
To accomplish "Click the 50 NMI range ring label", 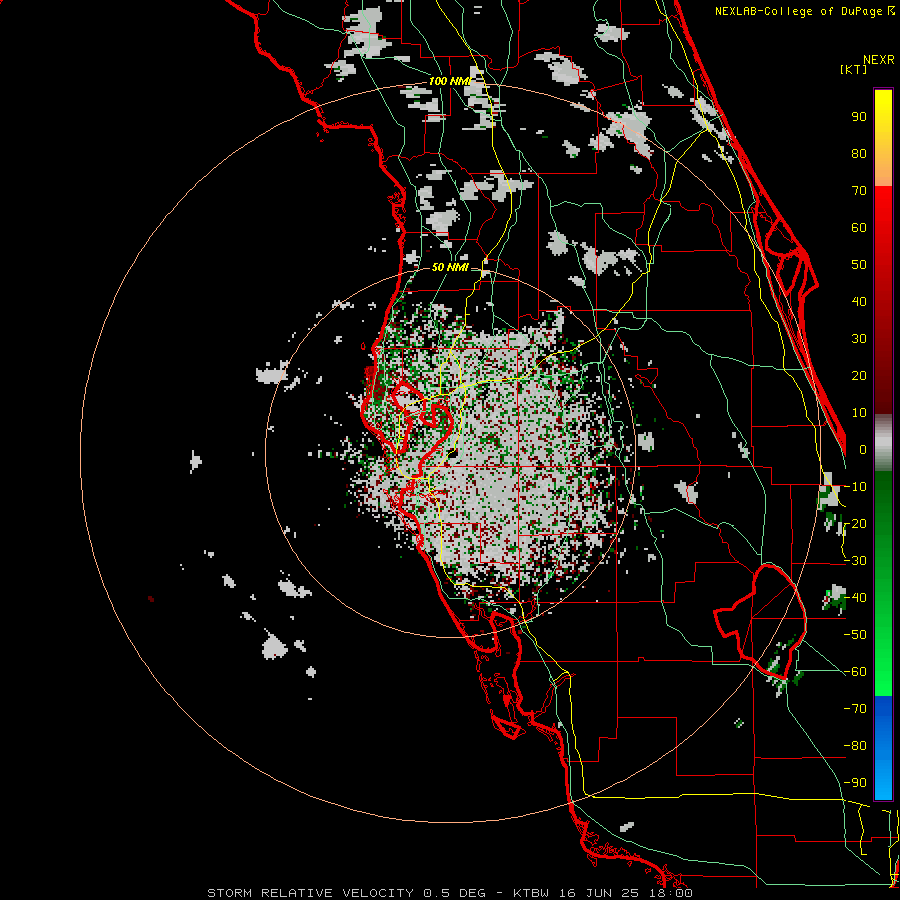I will (x=449, y=267).
